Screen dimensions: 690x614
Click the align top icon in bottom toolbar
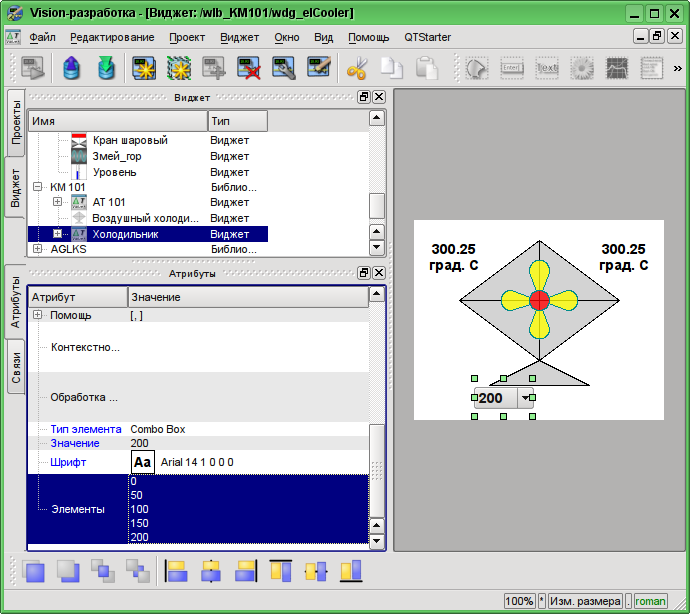281,572
